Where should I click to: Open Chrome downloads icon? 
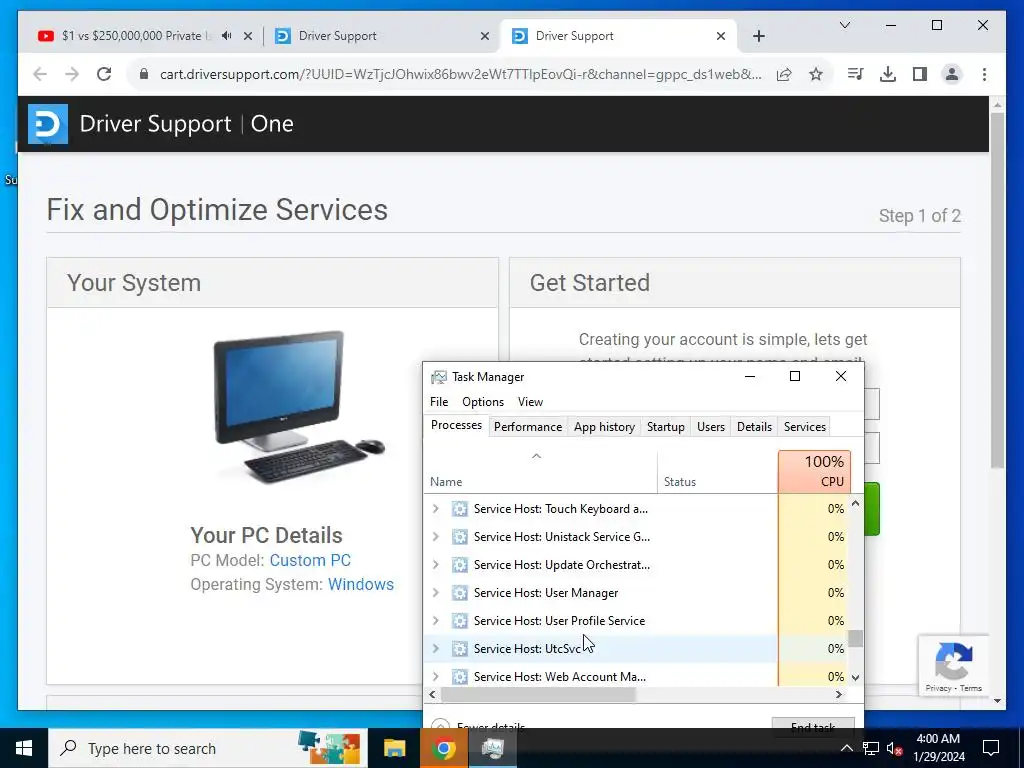pyautogui.click(x=888, y=74)
